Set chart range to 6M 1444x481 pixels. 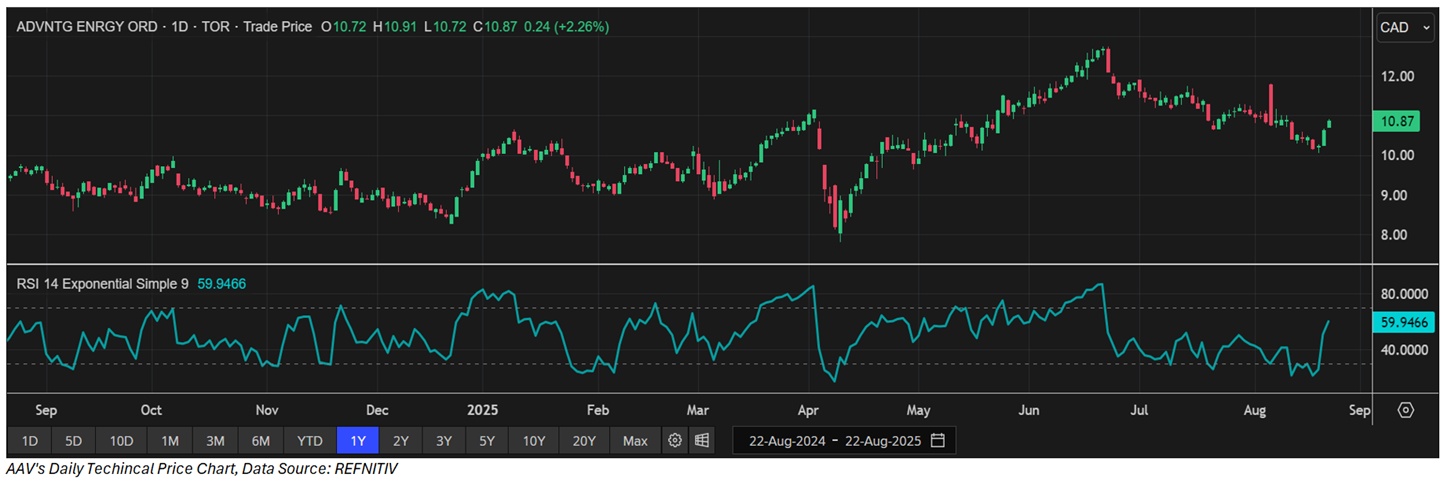pyautogui.click(x=260, y=440)
